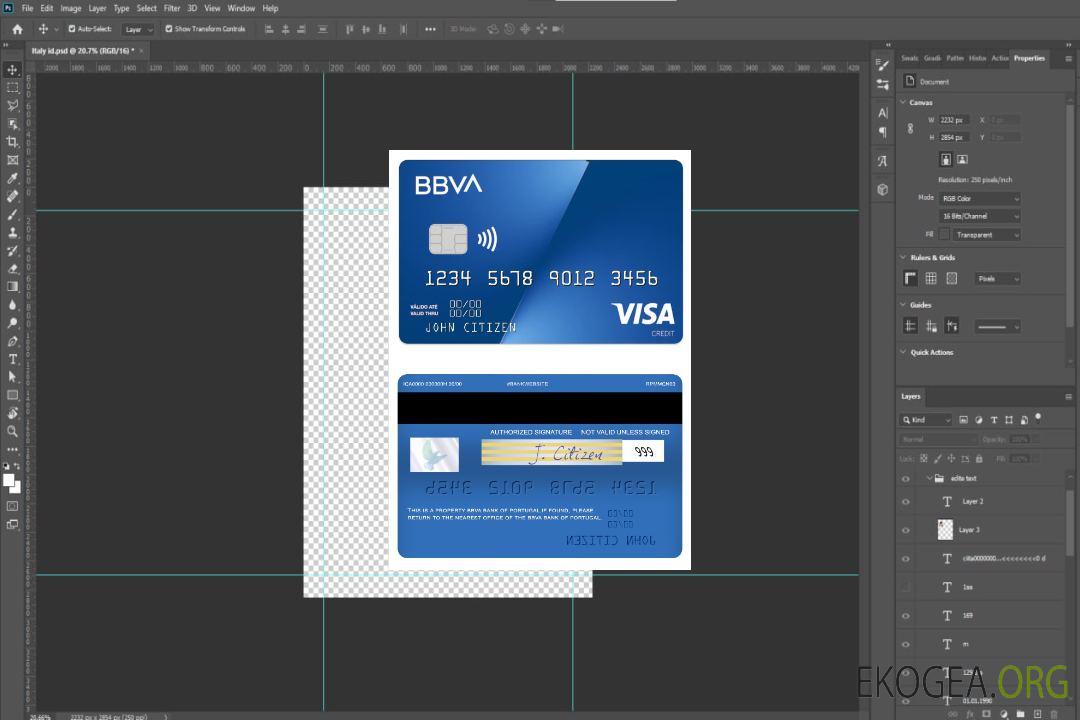The image size is (1080, 720).
Task: Select the Pen tool
Action: pos(12,341)
